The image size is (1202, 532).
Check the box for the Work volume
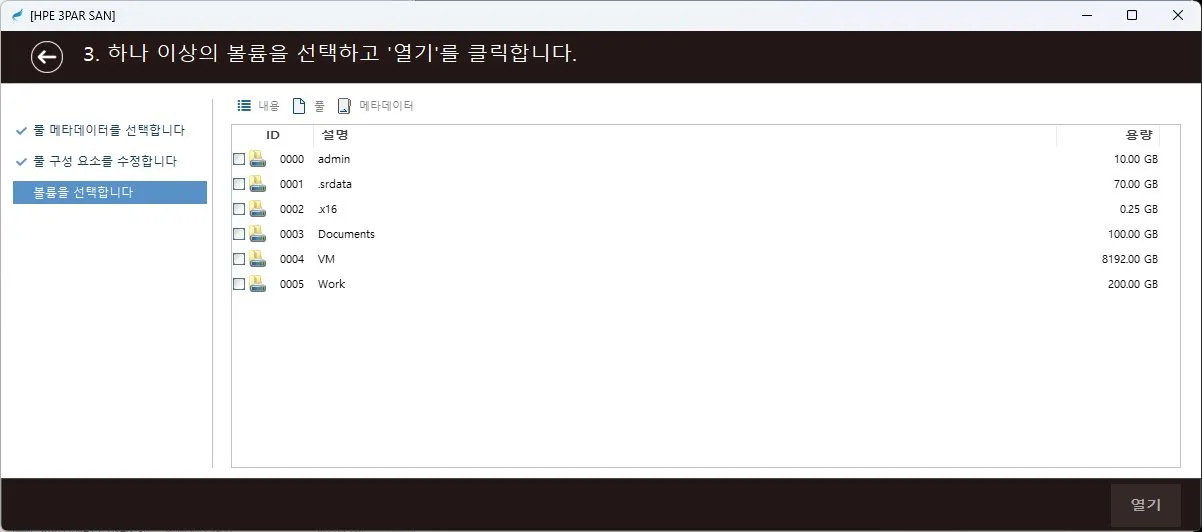pos(239,284)
